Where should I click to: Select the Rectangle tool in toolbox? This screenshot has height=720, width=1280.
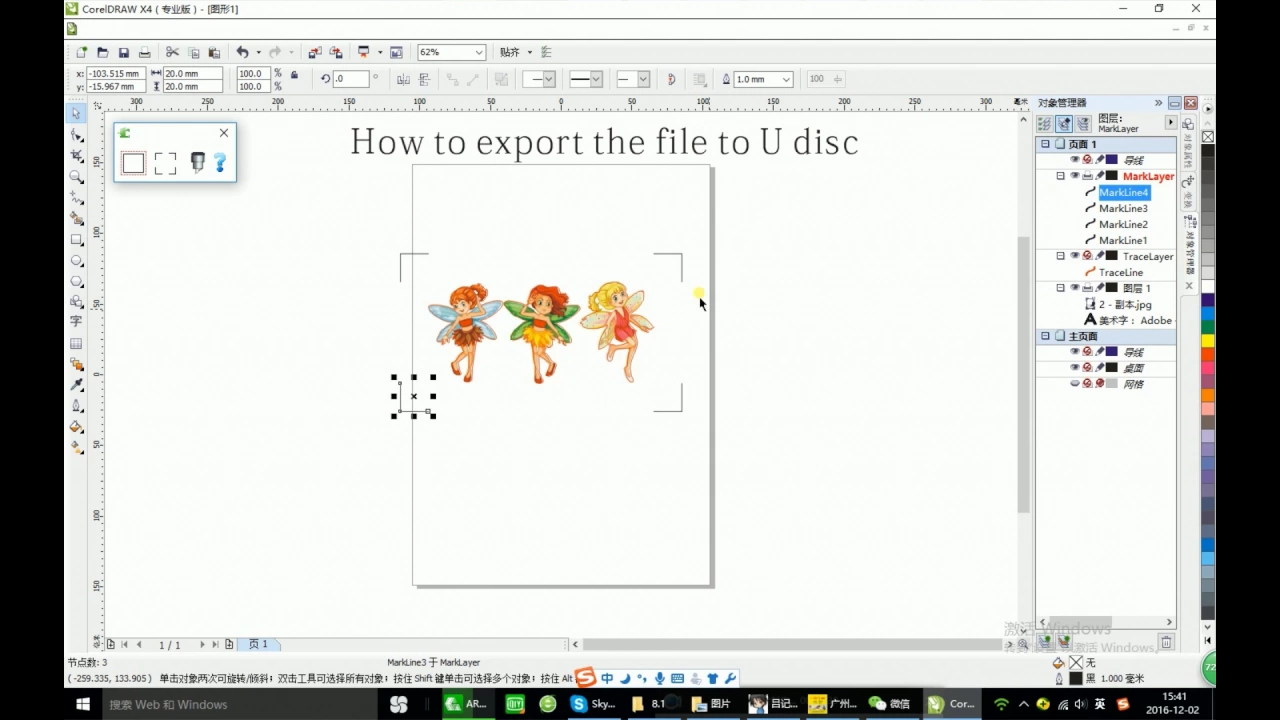pyautogui.click(x=76, y=240)
